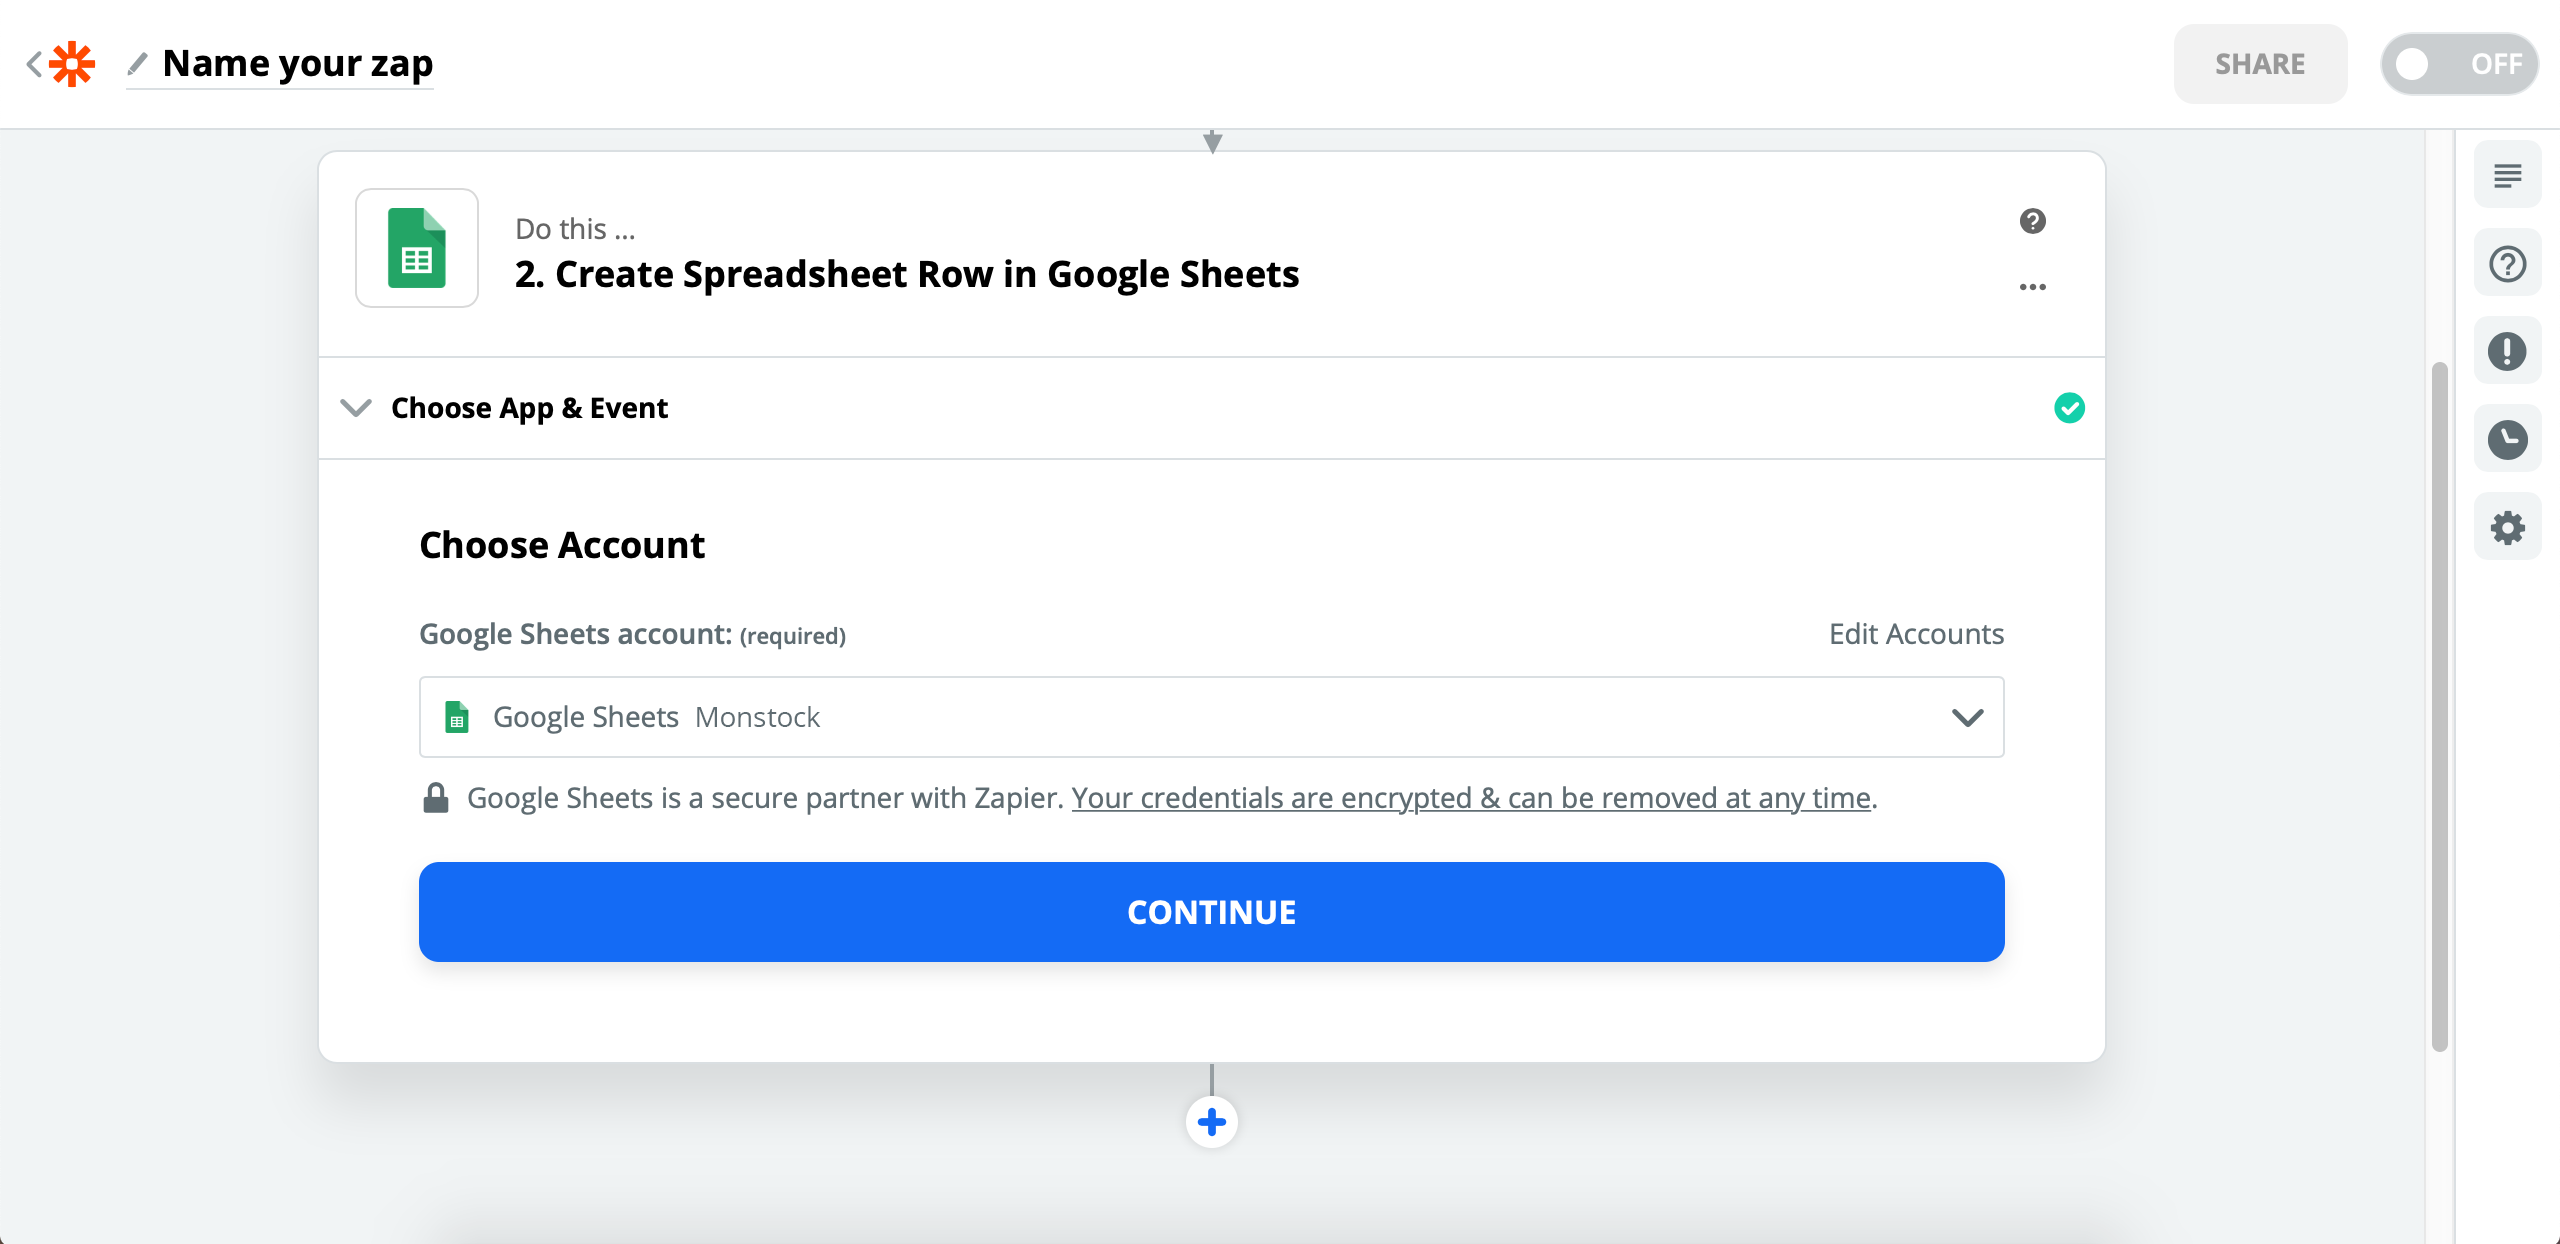Viewport: 2560px width, 1244px height.
Task: Open the alerts exclamation icon in sidebar
Action: (2507, 352)
